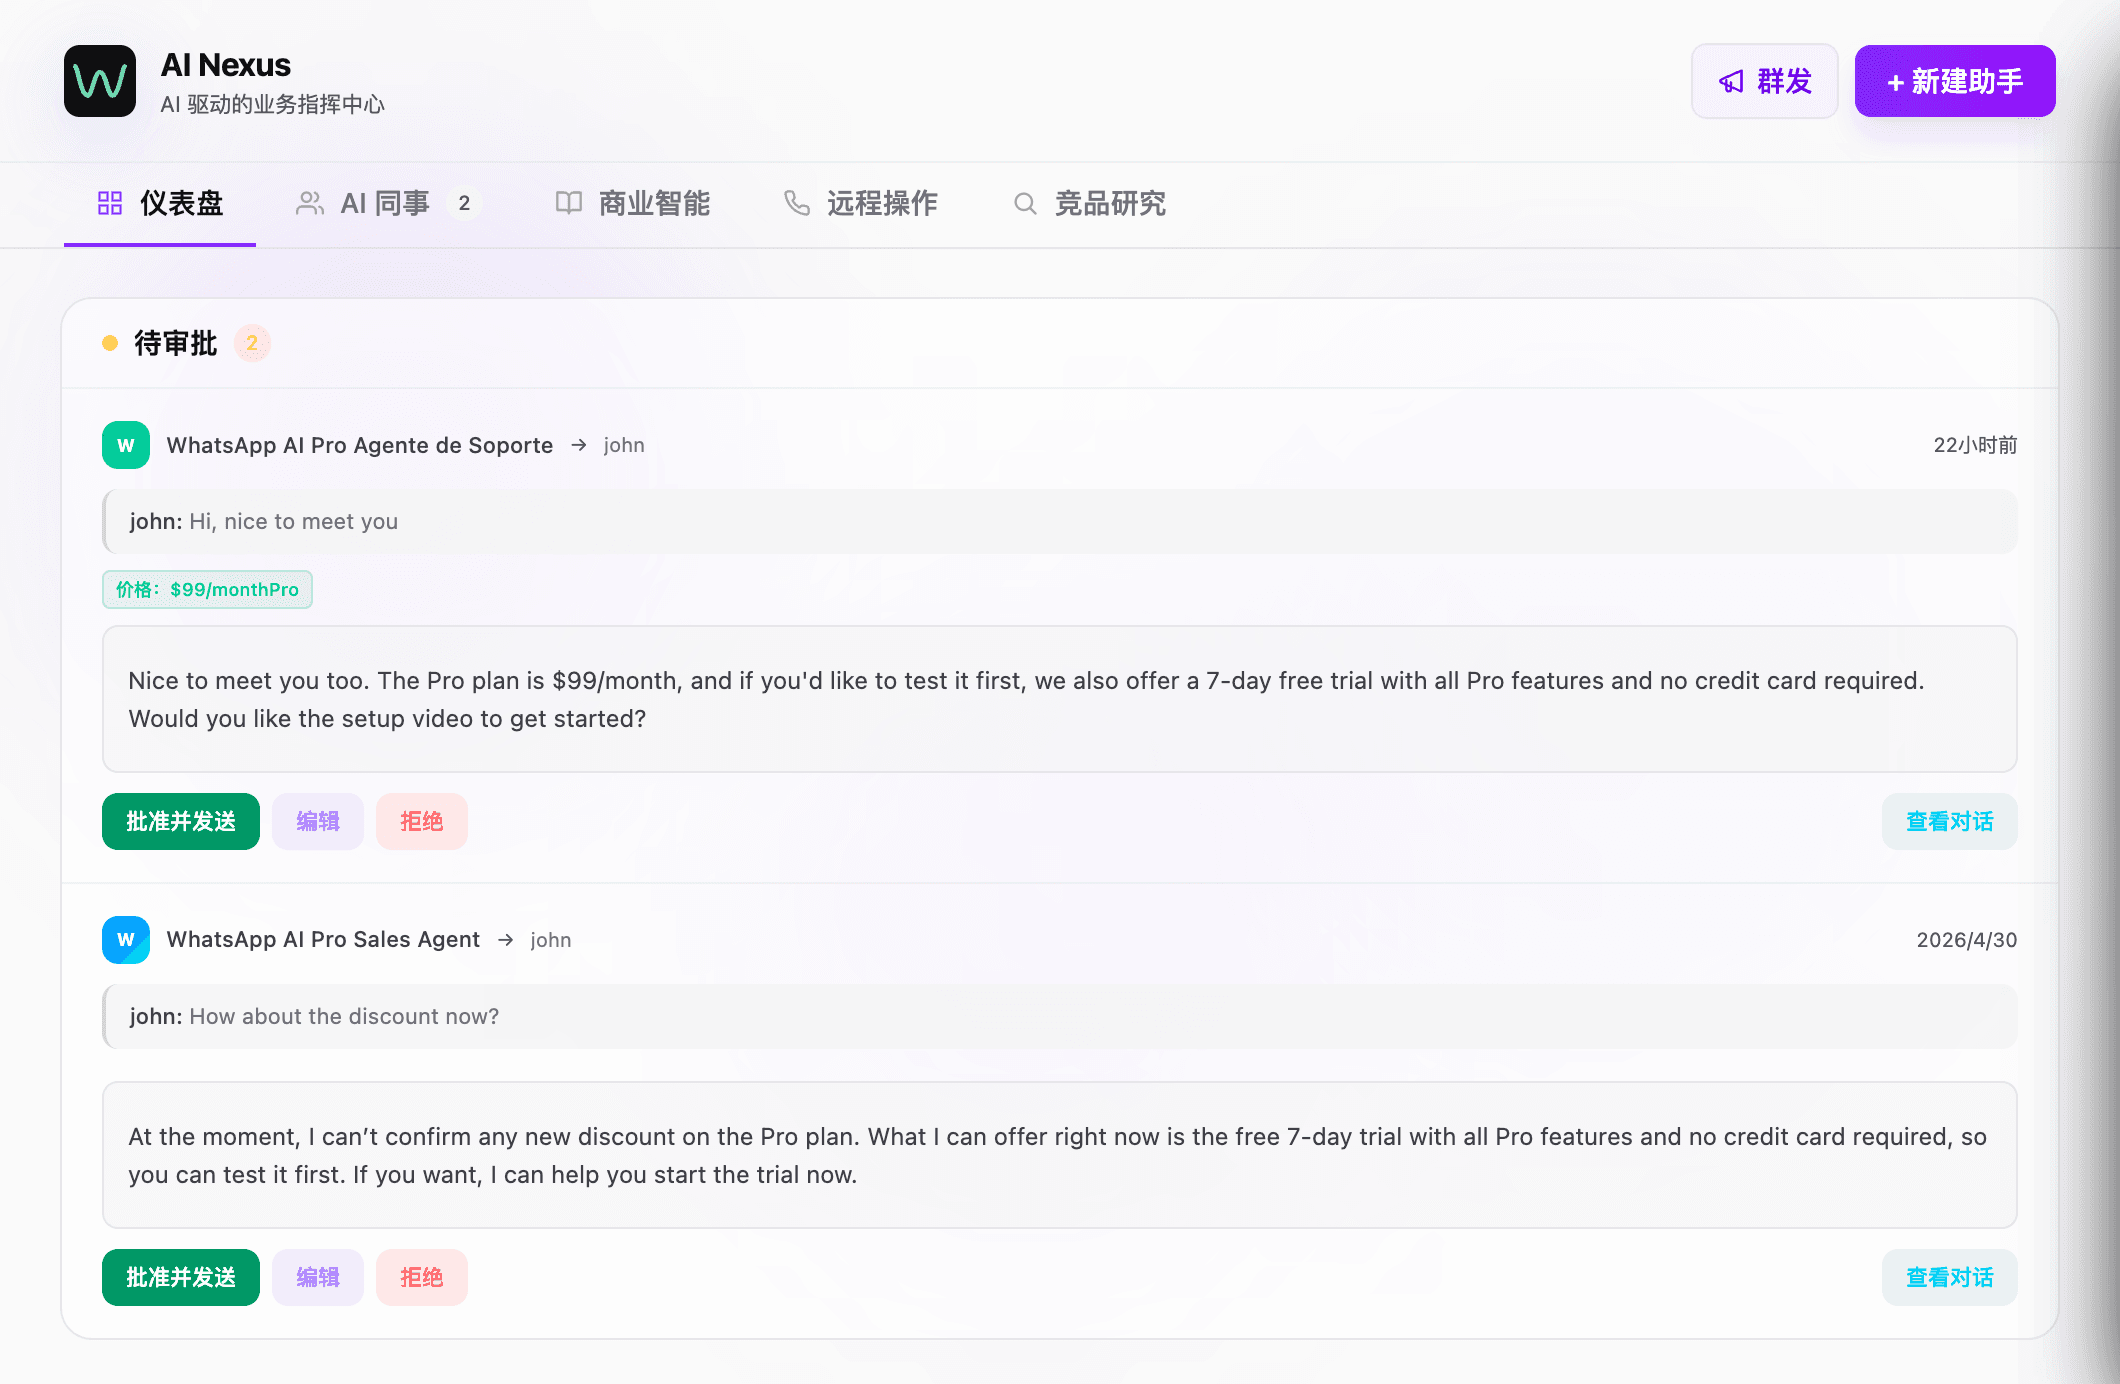The height and width of the screenshot is (1384, 2120).
Task: Click the AI Nexus title text
Action: (226, 65)
